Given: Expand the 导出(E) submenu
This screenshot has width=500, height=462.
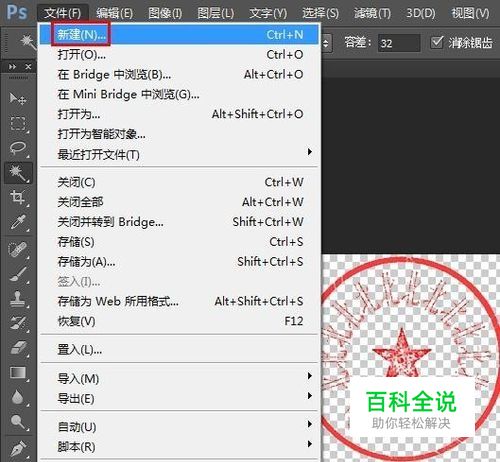Looking at the screenshot, I should coord(180,399).
